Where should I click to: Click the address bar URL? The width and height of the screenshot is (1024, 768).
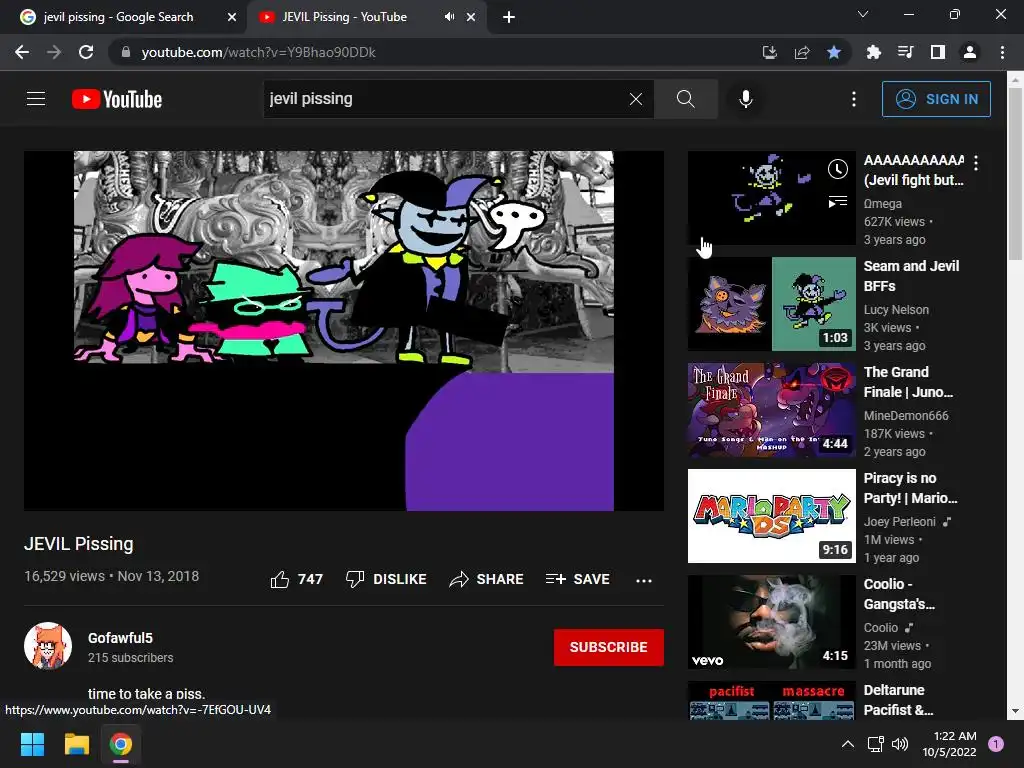[259, 52]
